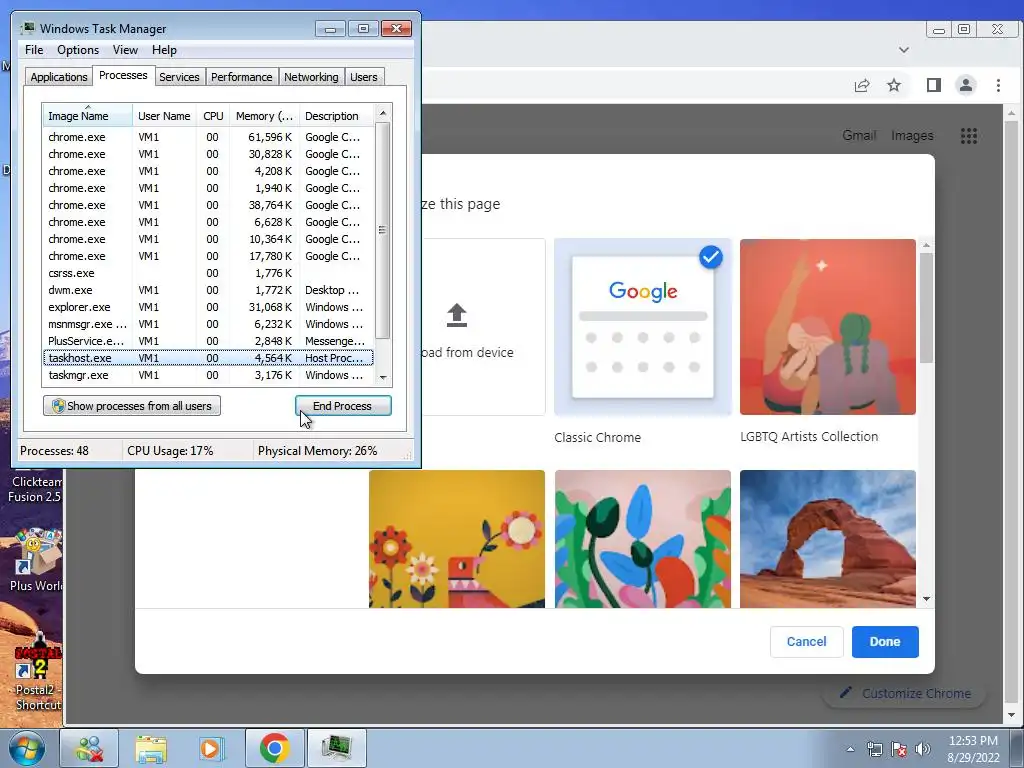This screenshot has height=768, width=1024.
Task: Open the Plus World desktop shortcut
Action: [x=36, y=560]
